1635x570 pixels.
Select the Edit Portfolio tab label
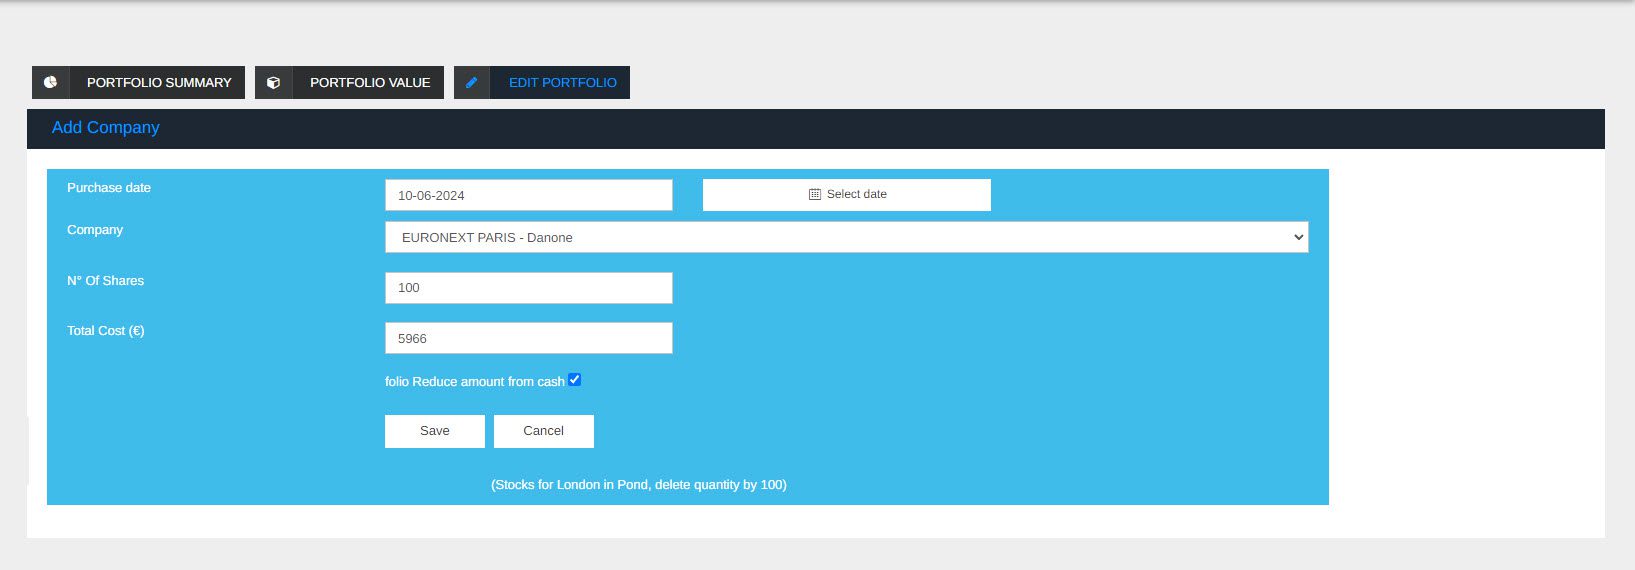(x=562, y=83)
